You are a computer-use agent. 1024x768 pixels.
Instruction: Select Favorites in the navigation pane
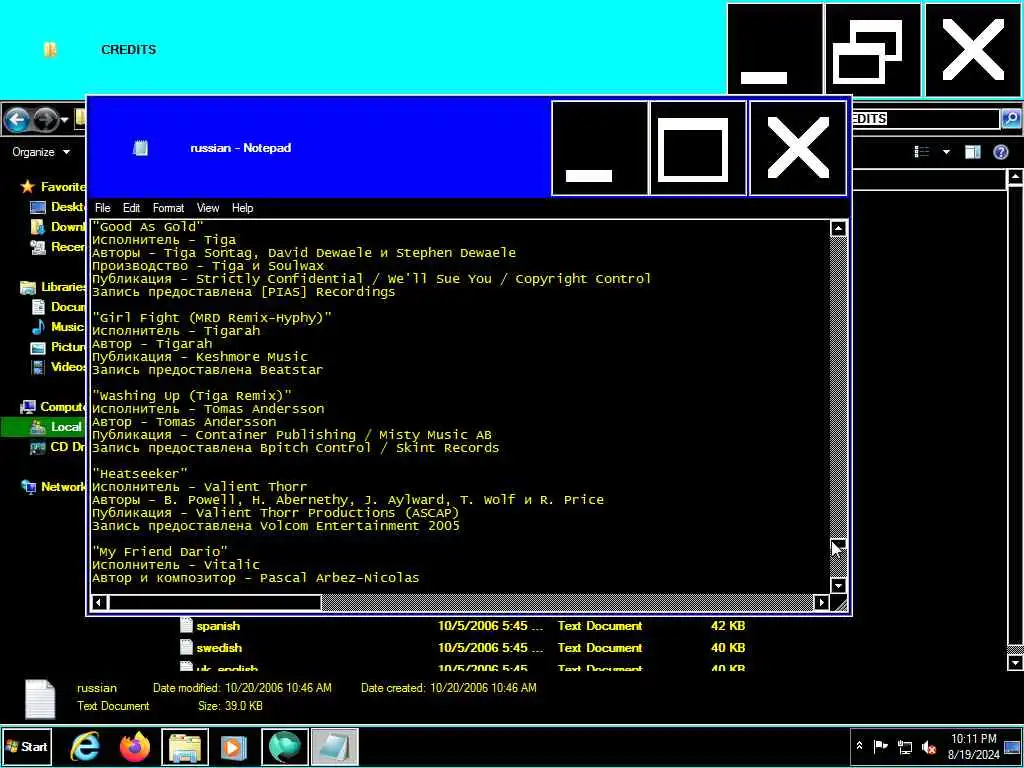[x=53, y=187]
